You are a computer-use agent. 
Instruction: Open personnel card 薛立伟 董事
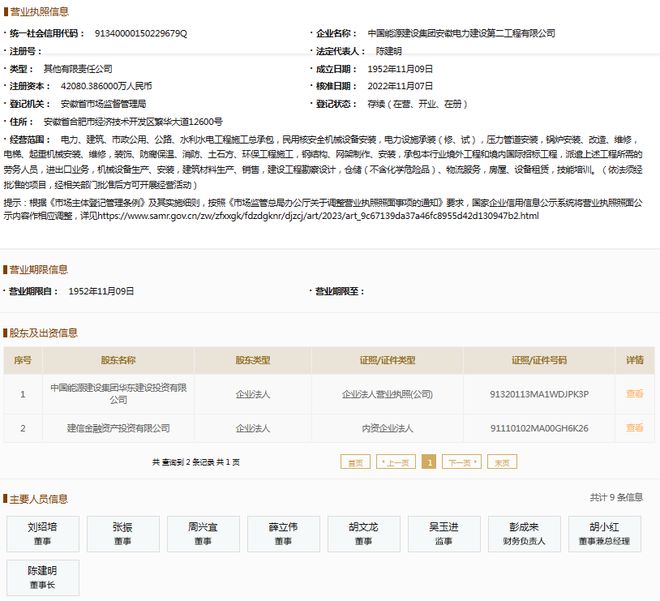[x=283, y=534]
